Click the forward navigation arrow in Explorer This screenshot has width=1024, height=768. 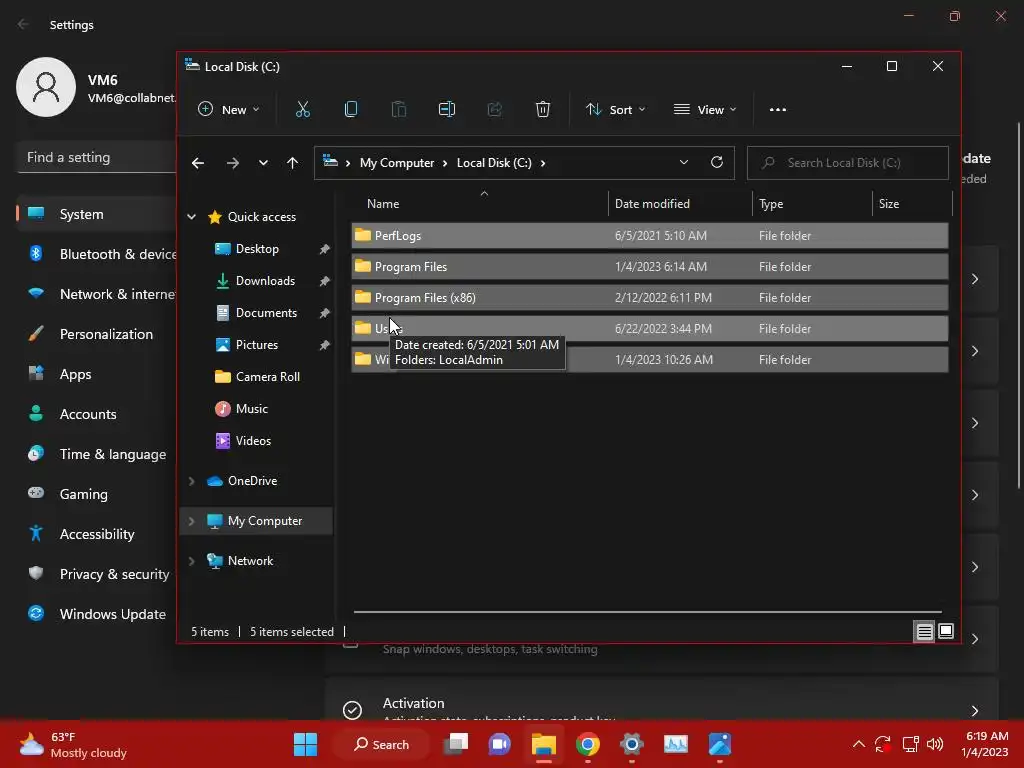click(232, 163)
